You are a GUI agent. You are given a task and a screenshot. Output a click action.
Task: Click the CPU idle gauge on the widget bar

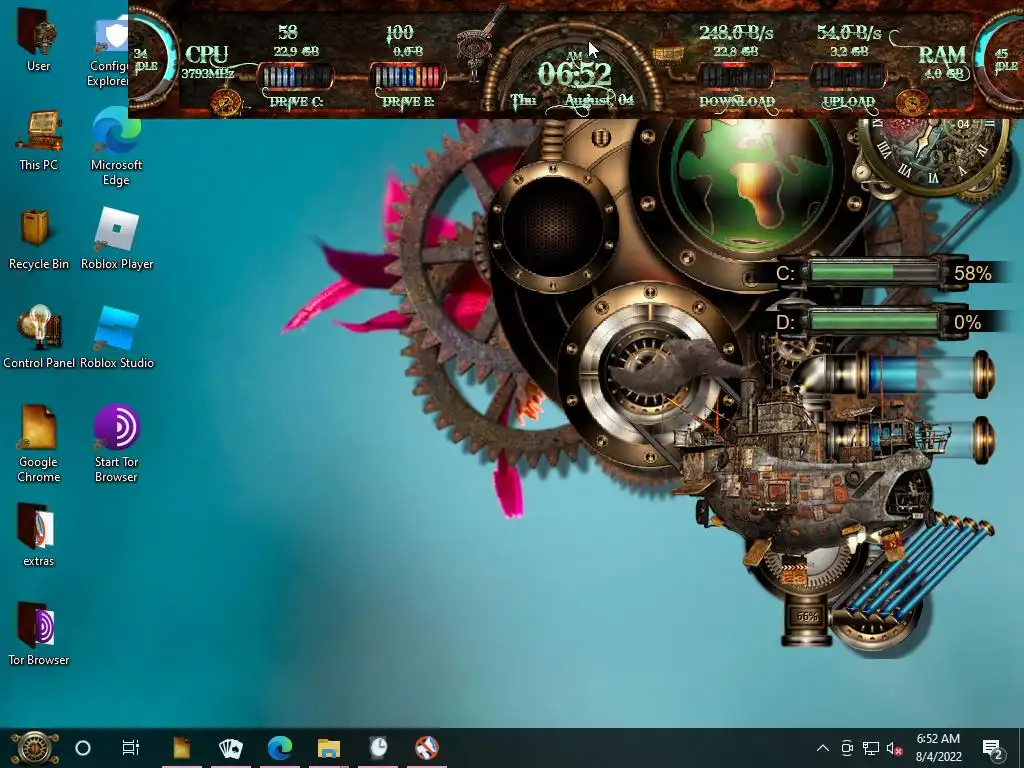[x=150, y=60]
